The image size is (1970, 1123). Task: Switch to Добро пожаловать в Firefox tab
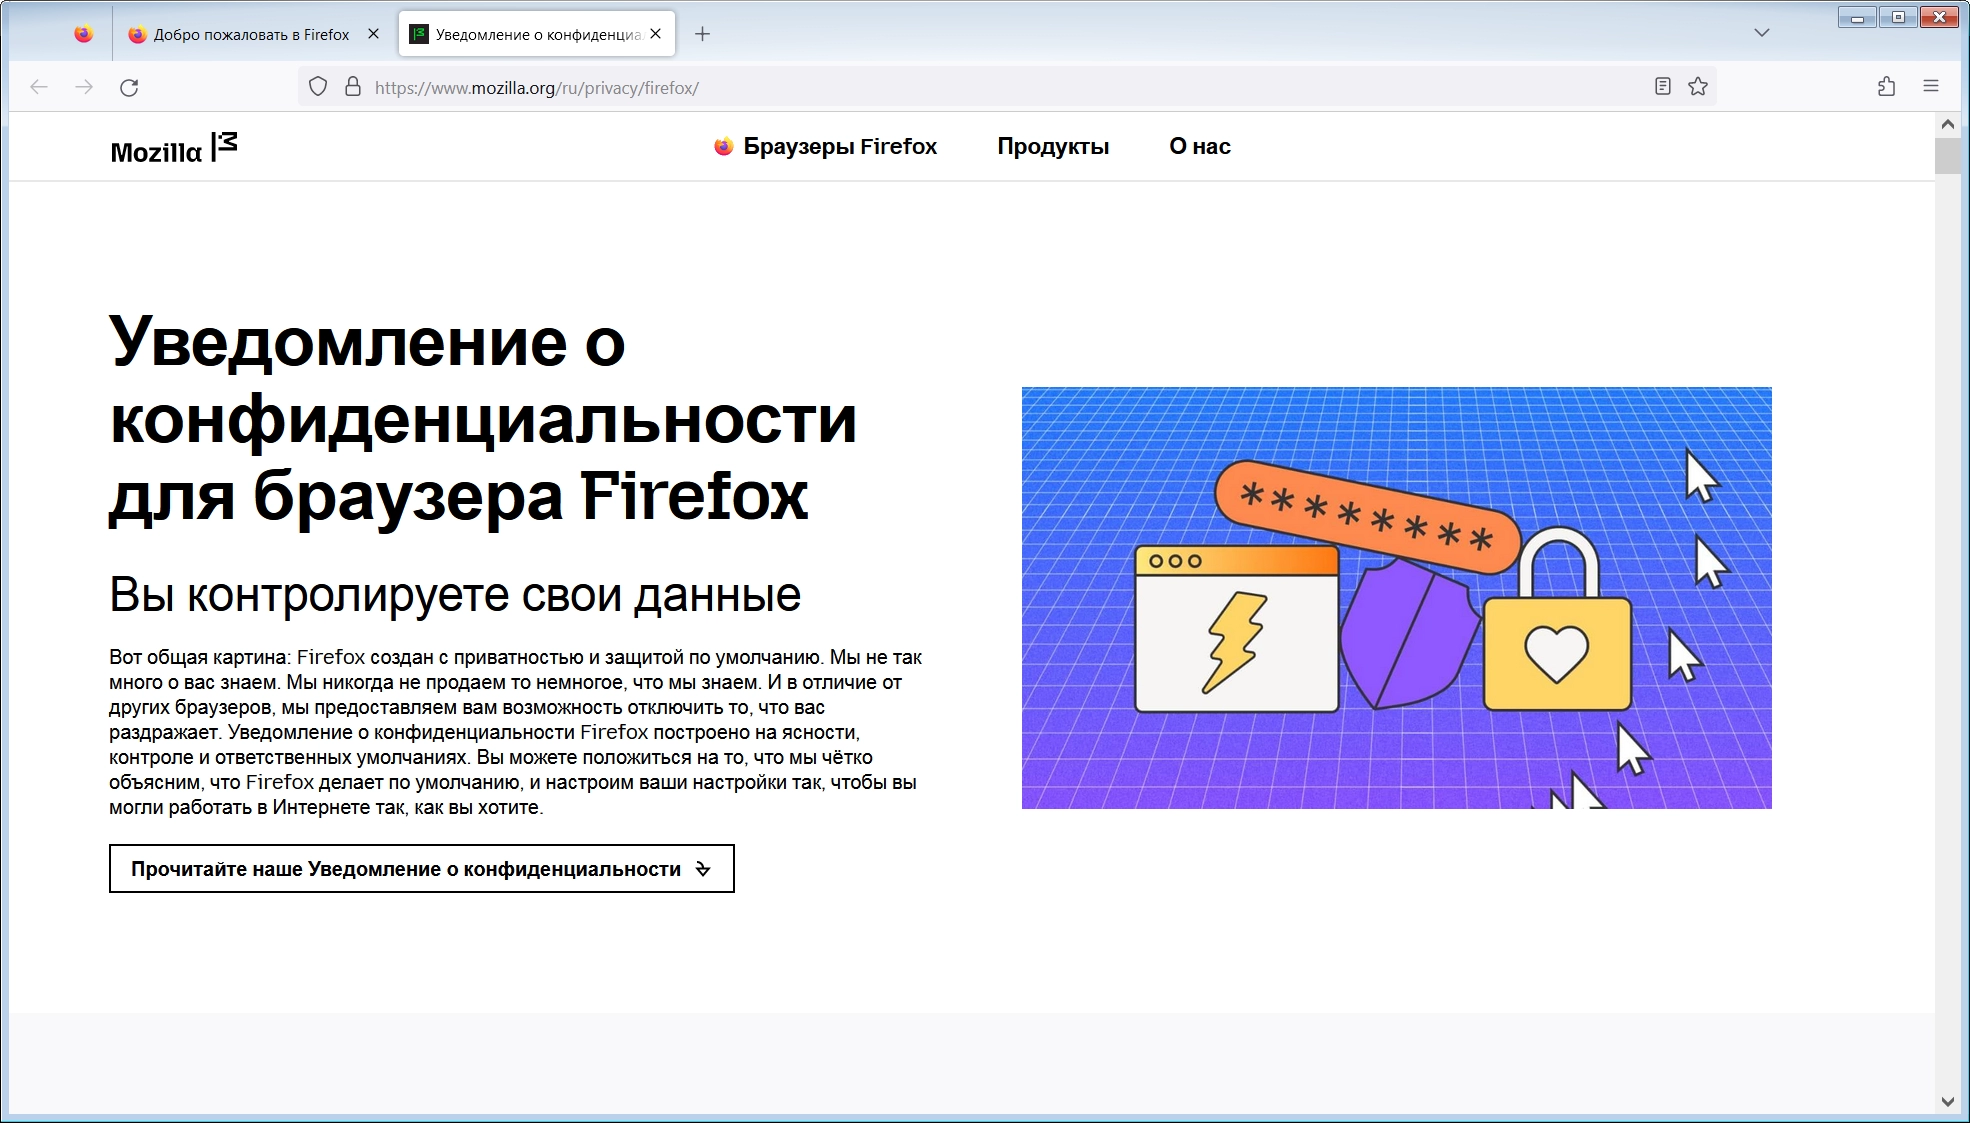coord(250,34)
